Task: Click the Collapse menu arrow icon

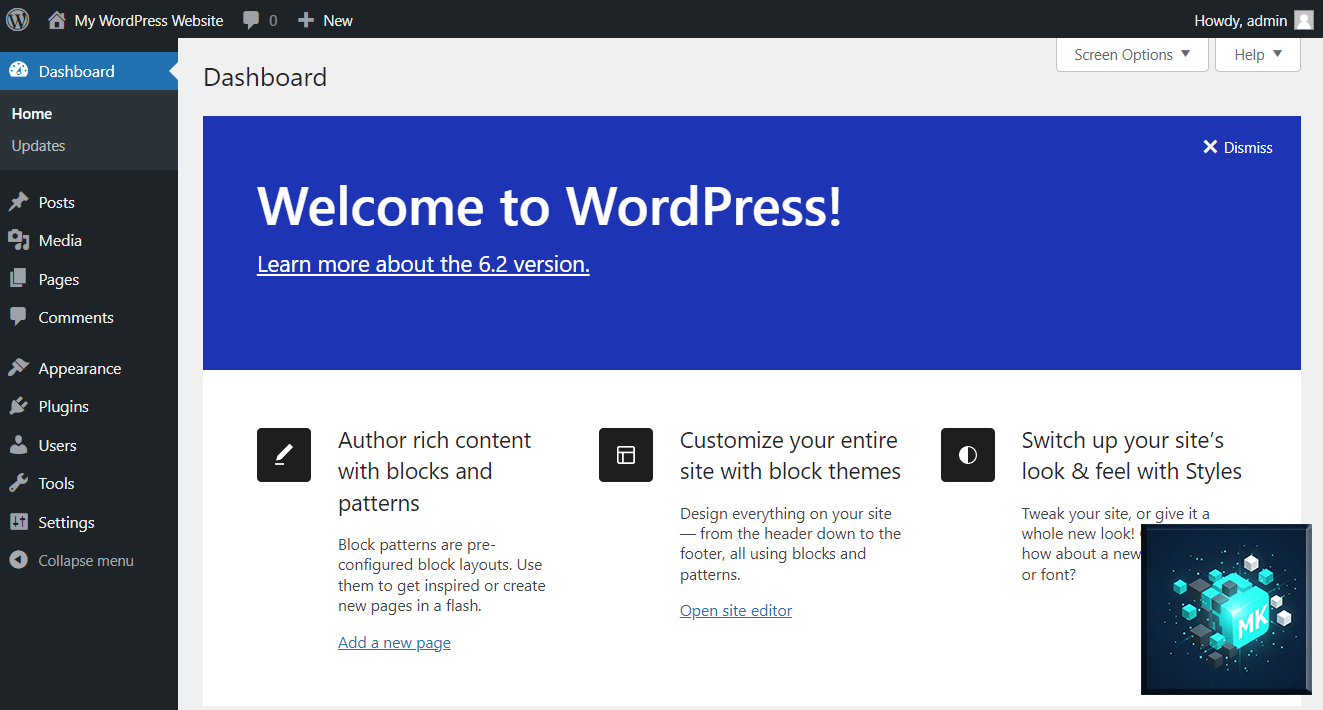Action: (x=18, y=560)
